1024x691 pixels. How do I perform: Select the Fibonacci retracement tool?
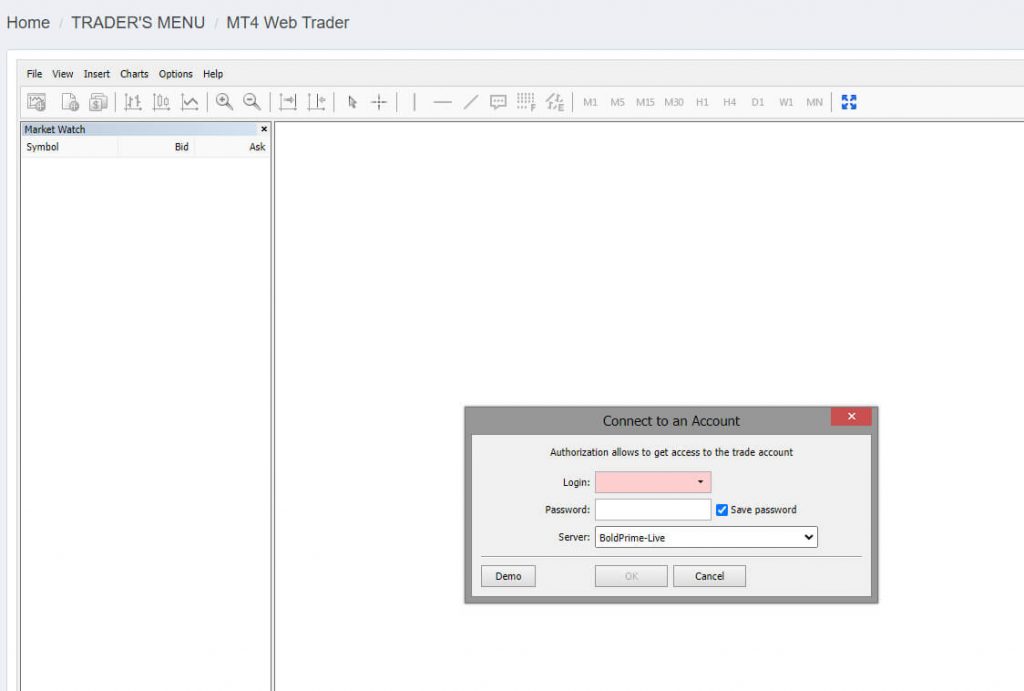526,102
